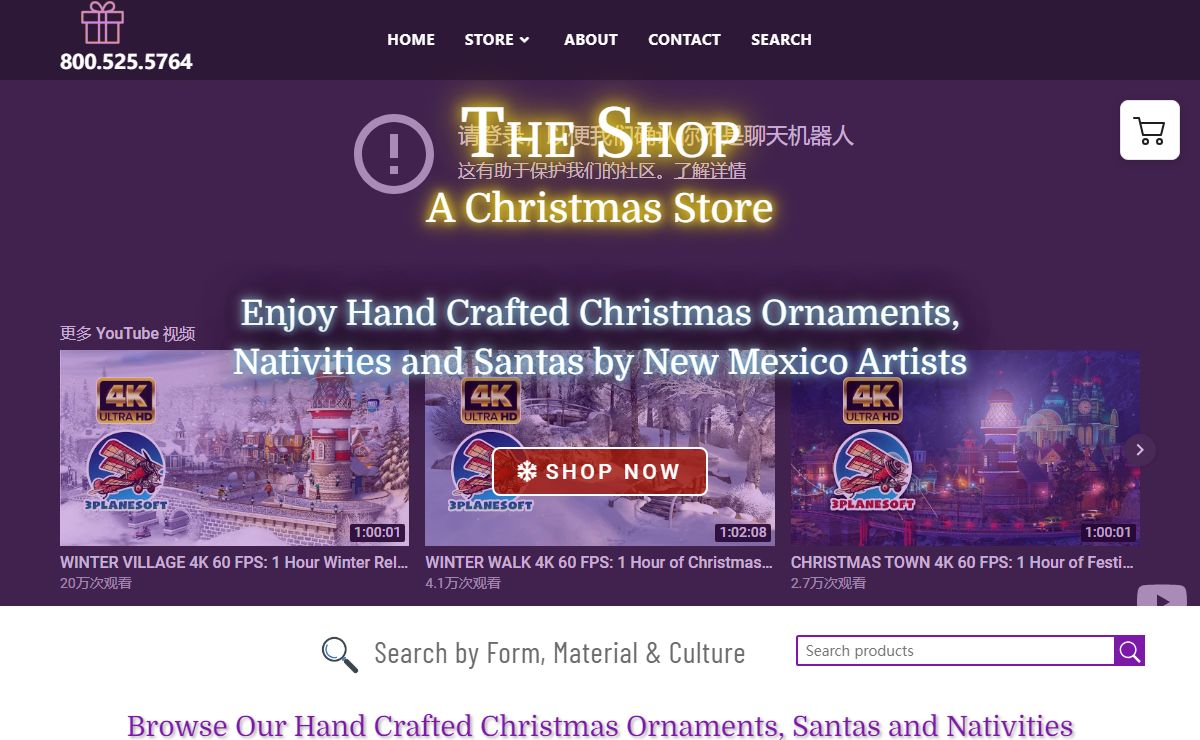Open the Winter Village 4K video thumbnail
The height and width of the screenshot is (740, 1200).
[234, 447]
